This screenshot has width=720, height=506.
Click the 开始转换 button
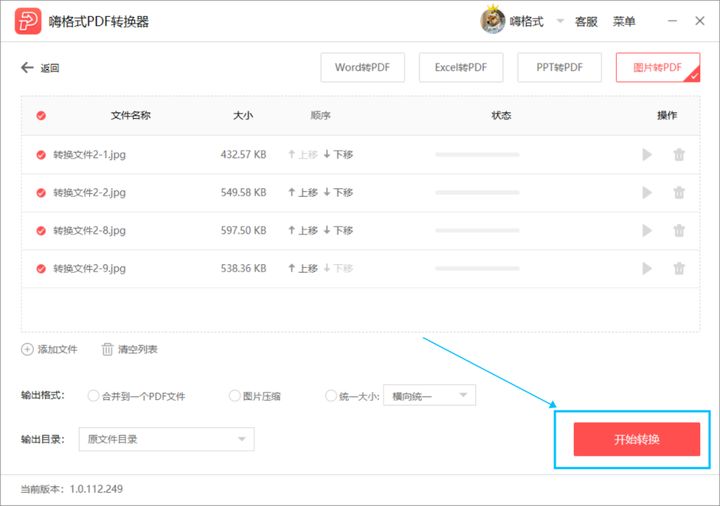[637, 439]
